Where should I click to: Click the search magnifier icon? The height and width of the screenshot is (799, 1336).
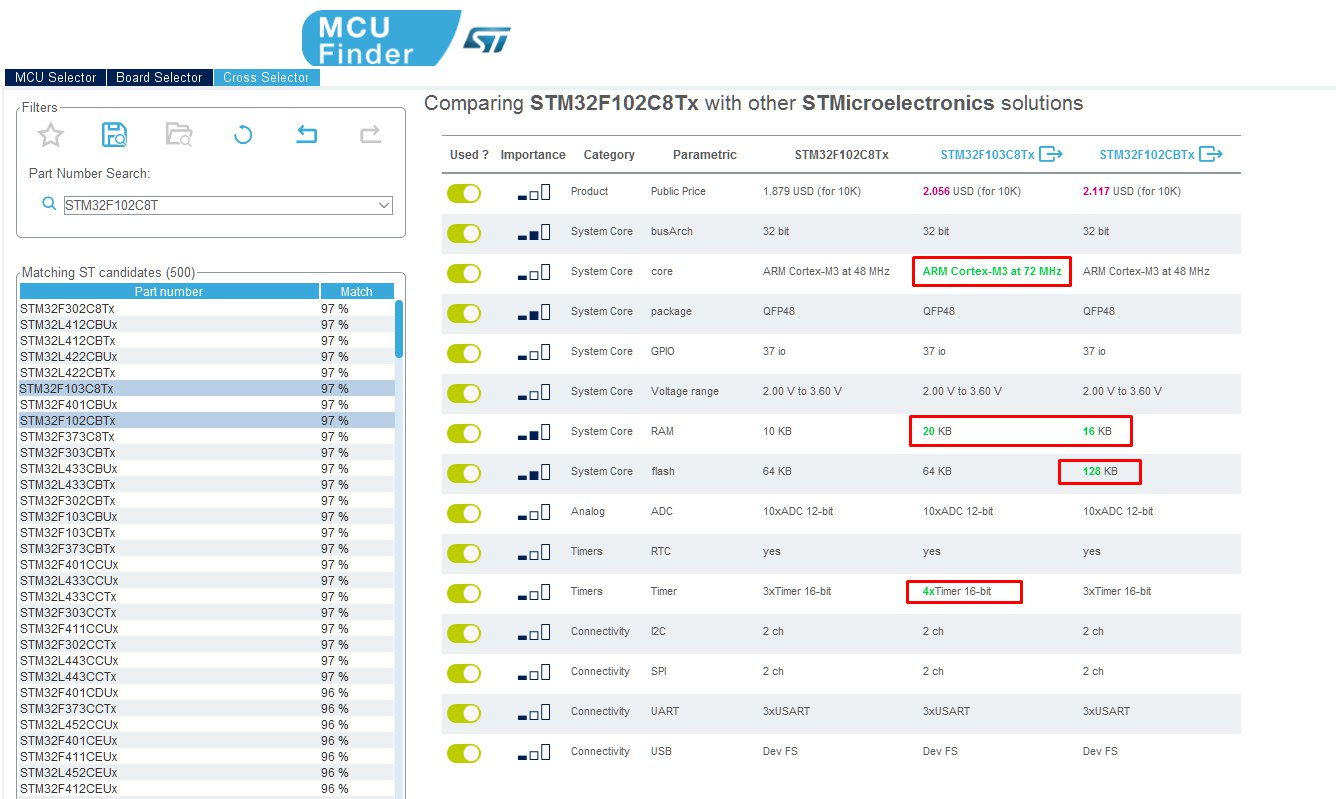point(49,204)
